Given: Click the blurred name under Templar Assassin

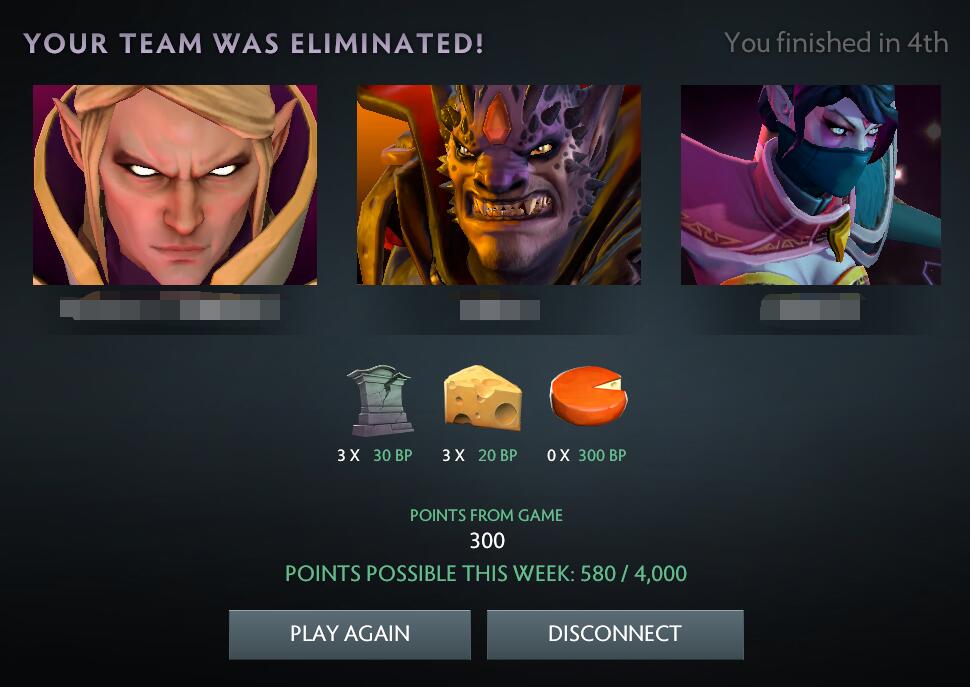Looking at the screenshot, I should [810, 307].
